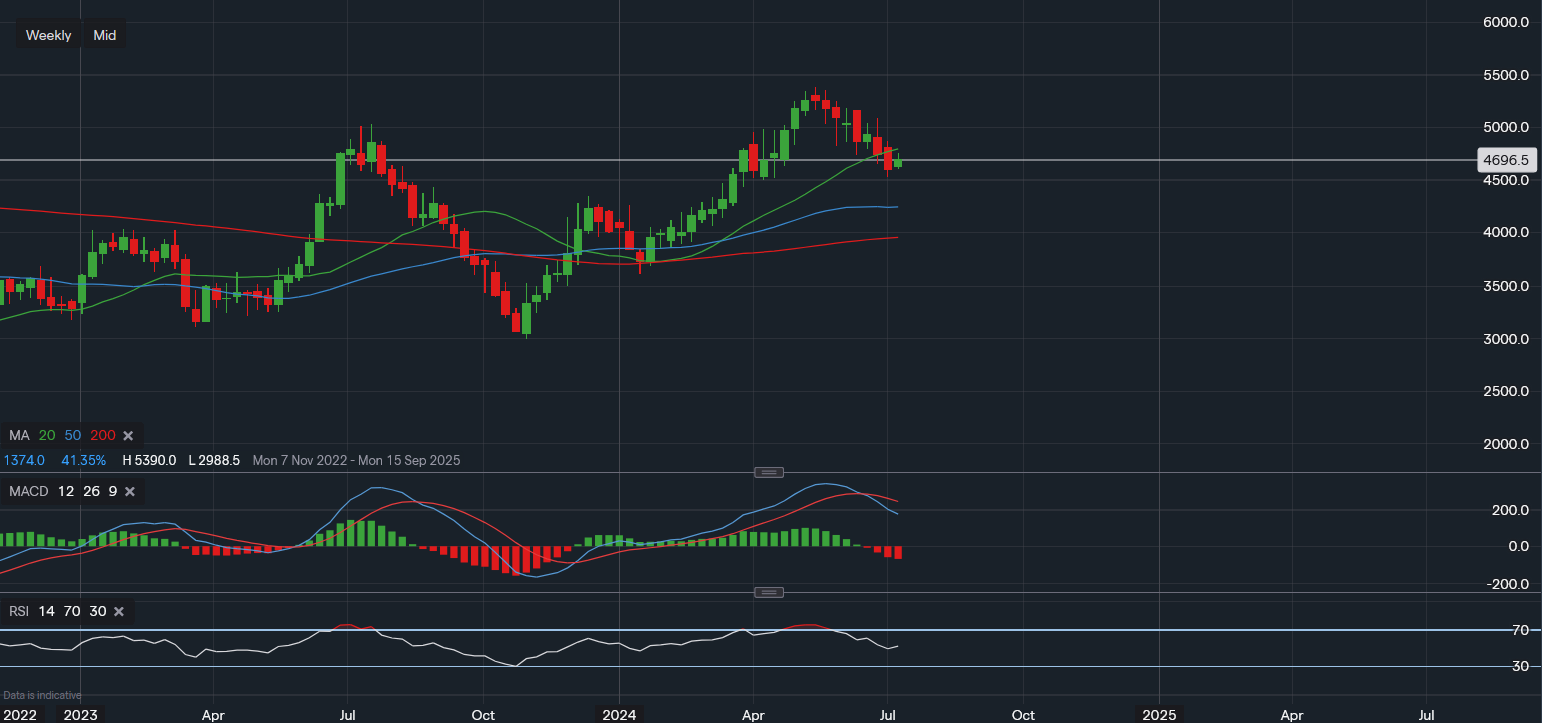
Task: Click the MACD slow period 26
Action: pos(91,491)
